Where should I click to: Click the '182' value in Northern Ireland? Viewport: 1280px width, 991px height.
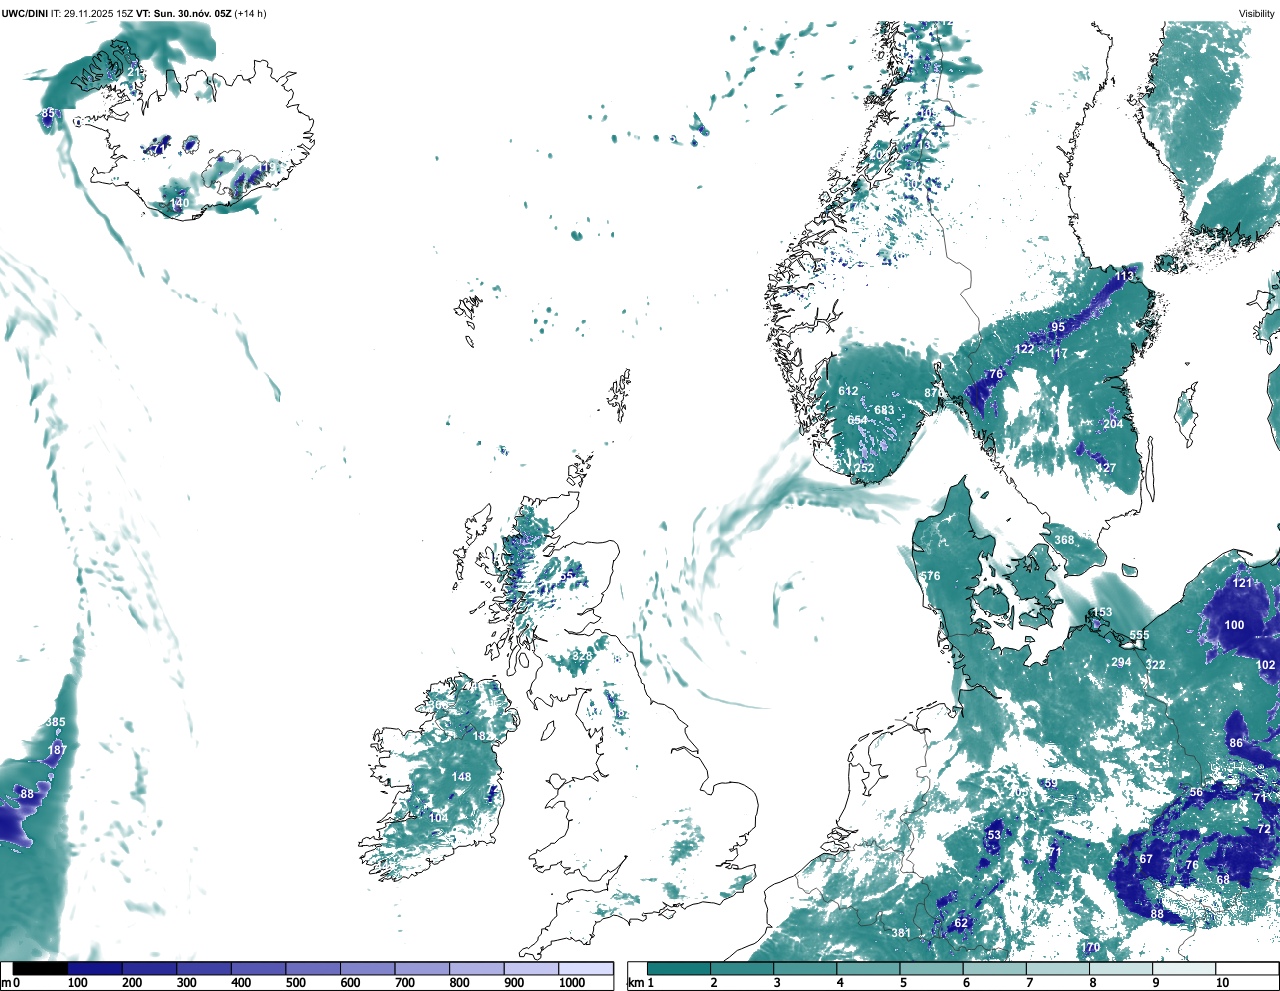(482, 736)
